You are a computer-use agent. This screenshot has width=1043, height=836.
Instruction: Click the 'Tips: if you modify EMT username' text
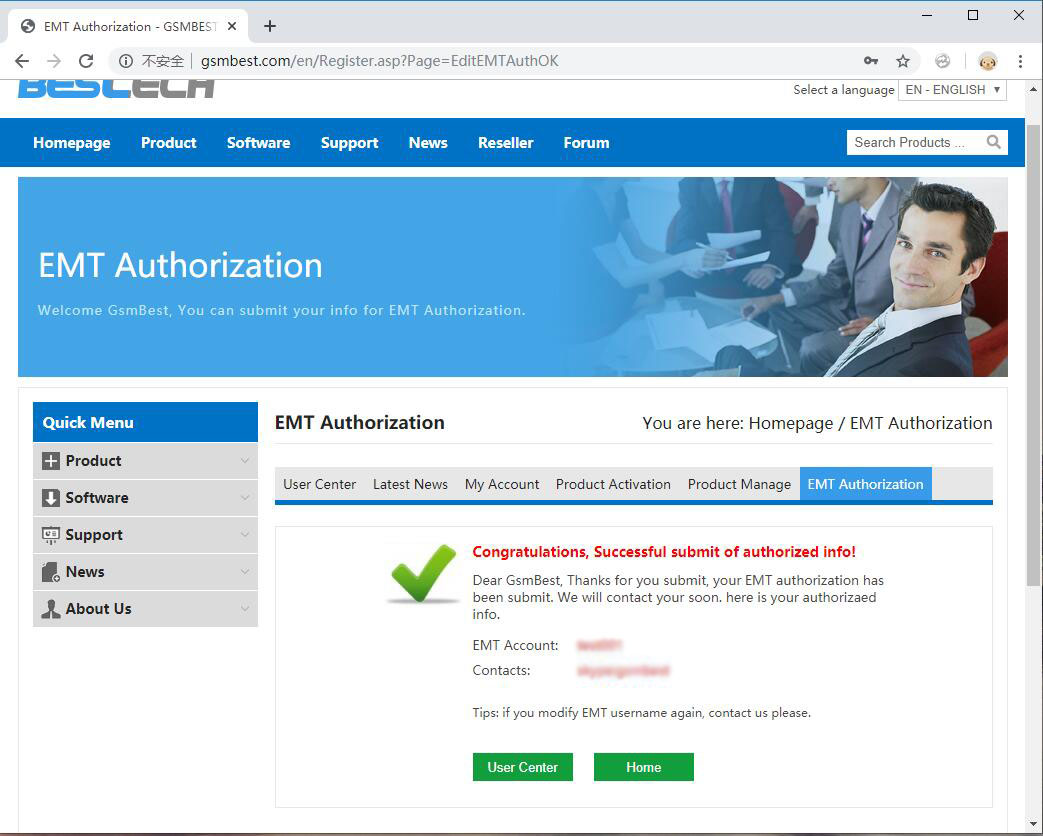[x=641, y=713]
